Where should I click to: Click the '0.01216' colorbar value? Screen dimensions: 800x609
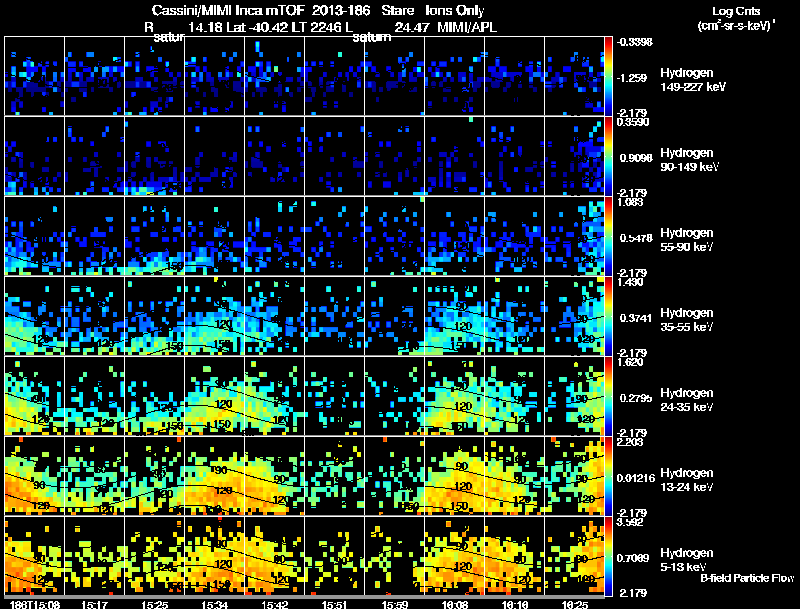coord(636,478)
